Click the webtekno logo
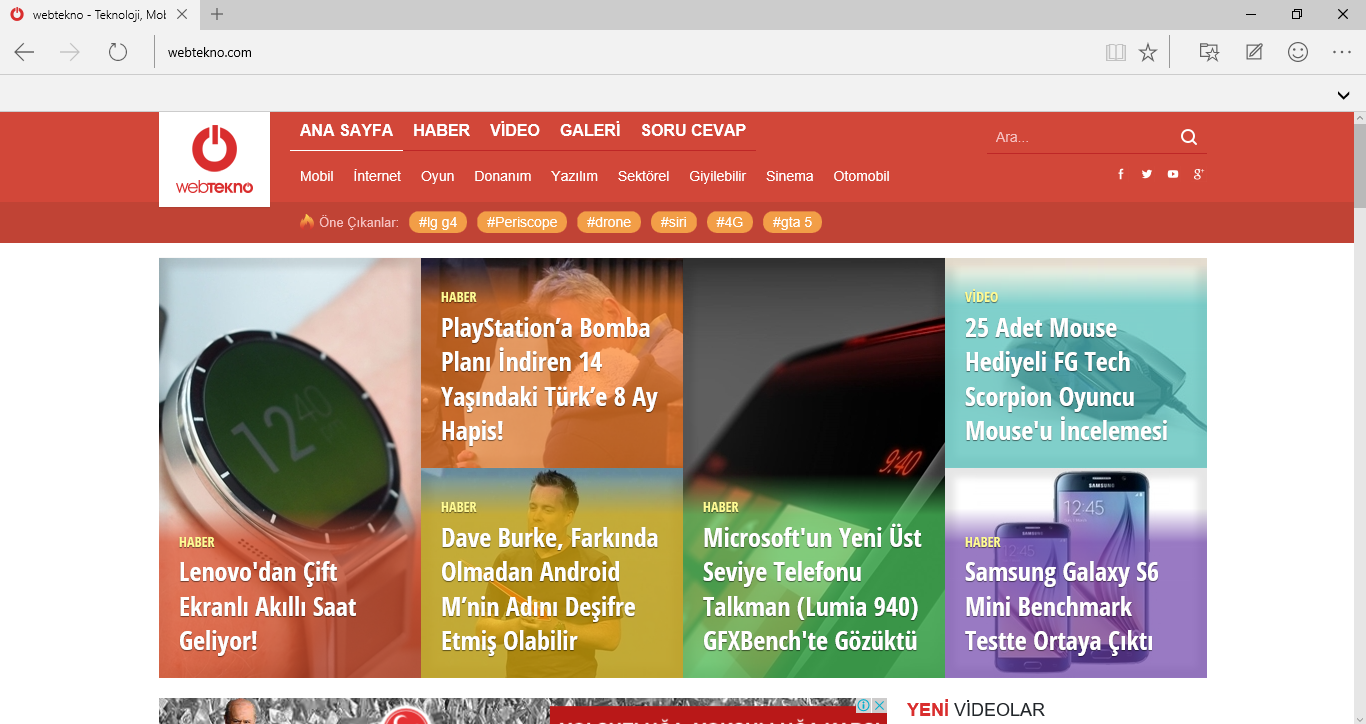The image size is (1366, 724). pos(214,160)
